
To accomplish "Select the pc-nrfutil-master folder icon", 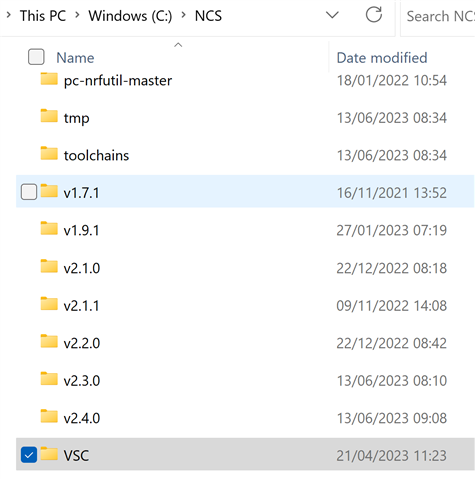I will 49,79.
